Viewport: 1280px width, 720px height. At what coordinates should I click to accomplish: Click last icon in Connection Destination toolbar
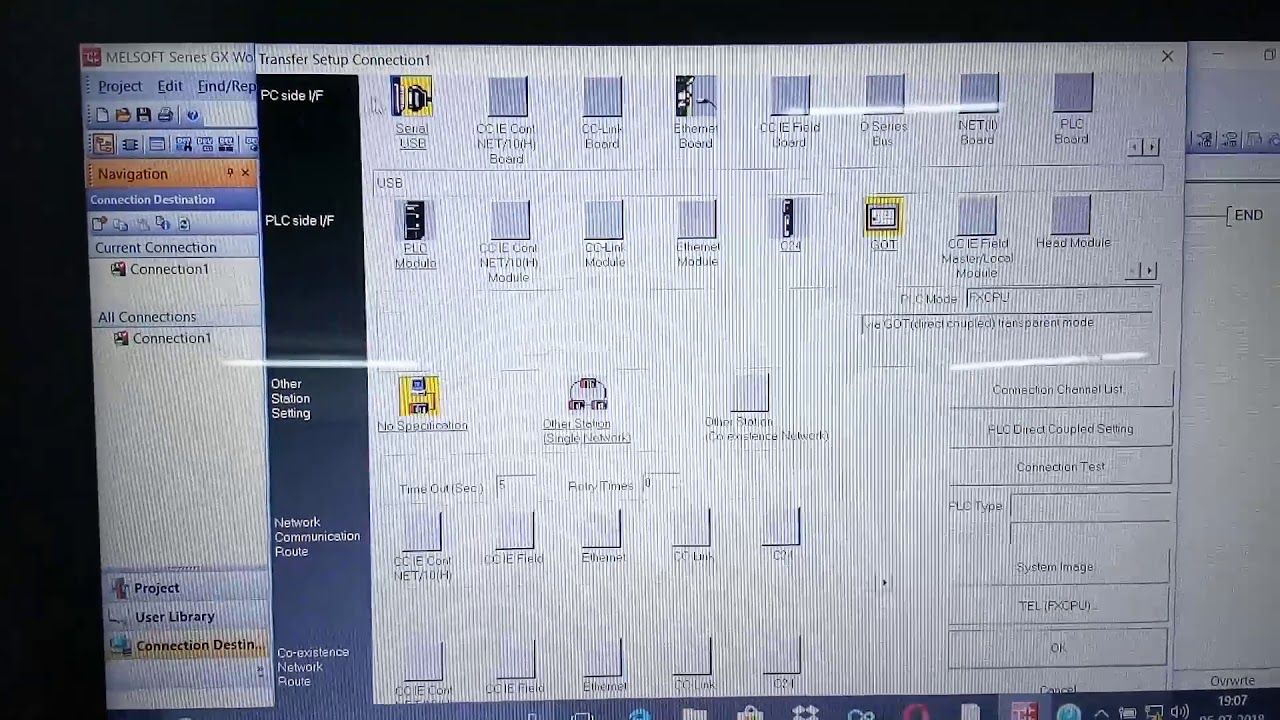[x=183, y=224]
